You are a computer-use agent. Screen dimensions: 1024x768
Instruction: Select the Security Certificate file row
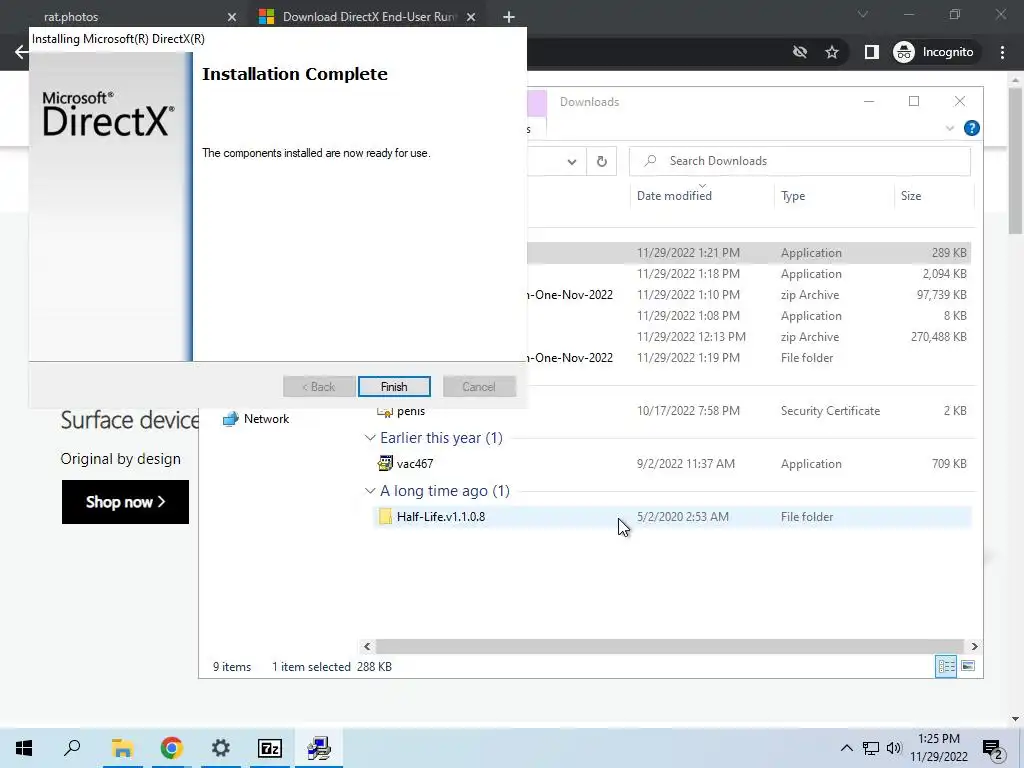672,411
